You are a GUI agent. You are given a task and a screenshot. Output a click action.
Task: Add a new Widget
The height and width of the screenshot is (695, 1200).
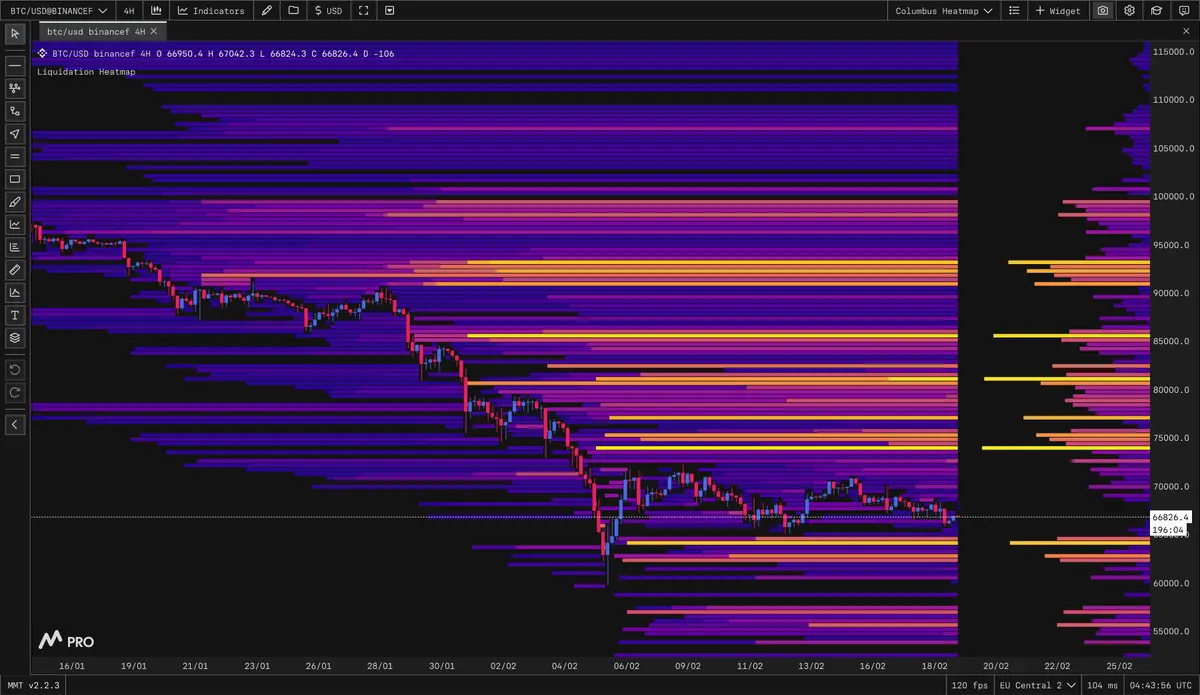point(1058,10)
